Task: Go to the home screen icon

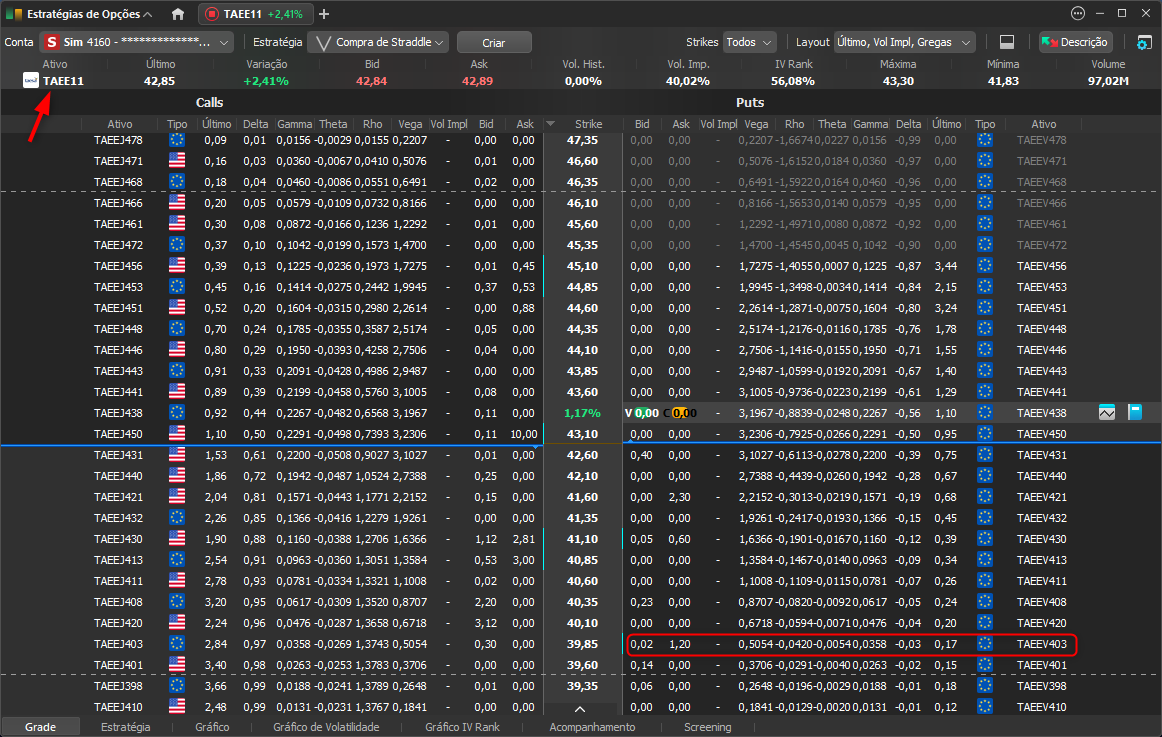Action: [178, 14]
